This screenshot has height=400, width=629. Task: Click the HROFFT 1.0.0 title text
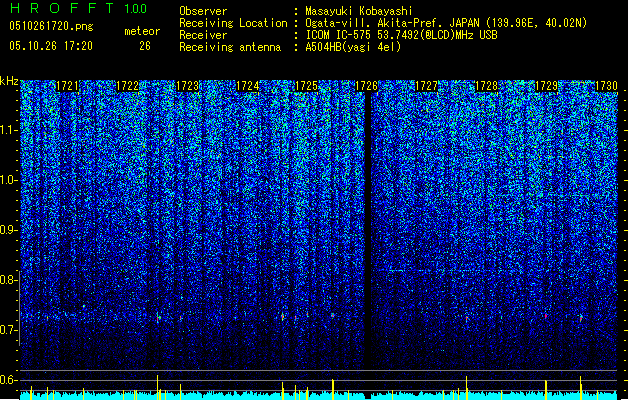pos(78,8)
